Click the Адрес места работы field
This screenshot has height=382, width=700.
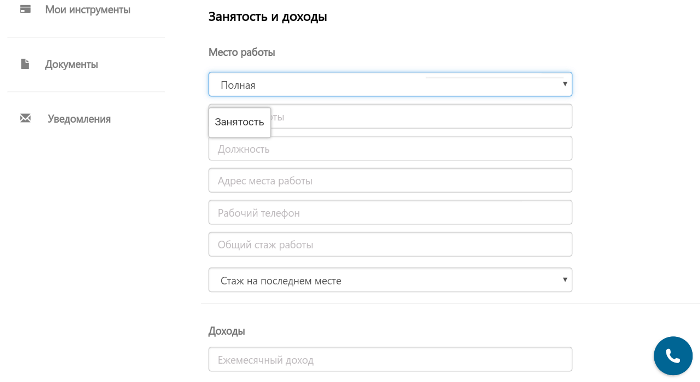click(390, 180)
